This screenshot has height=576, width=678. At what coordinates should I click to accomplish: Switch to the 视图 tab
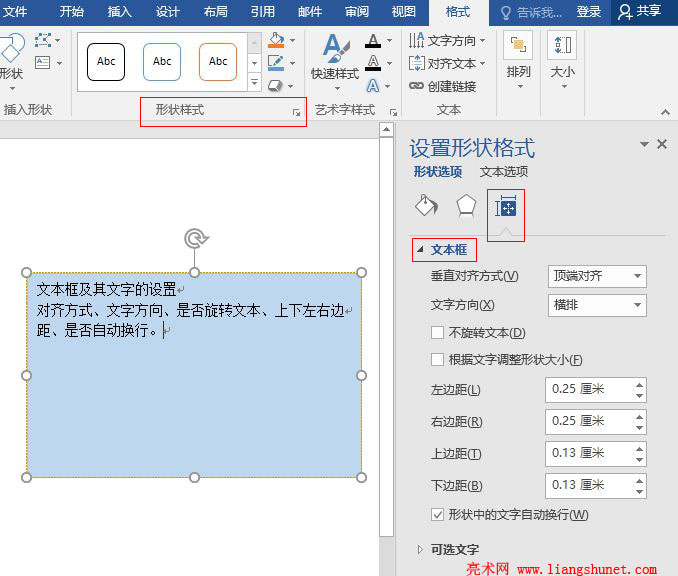coord(403,12)
